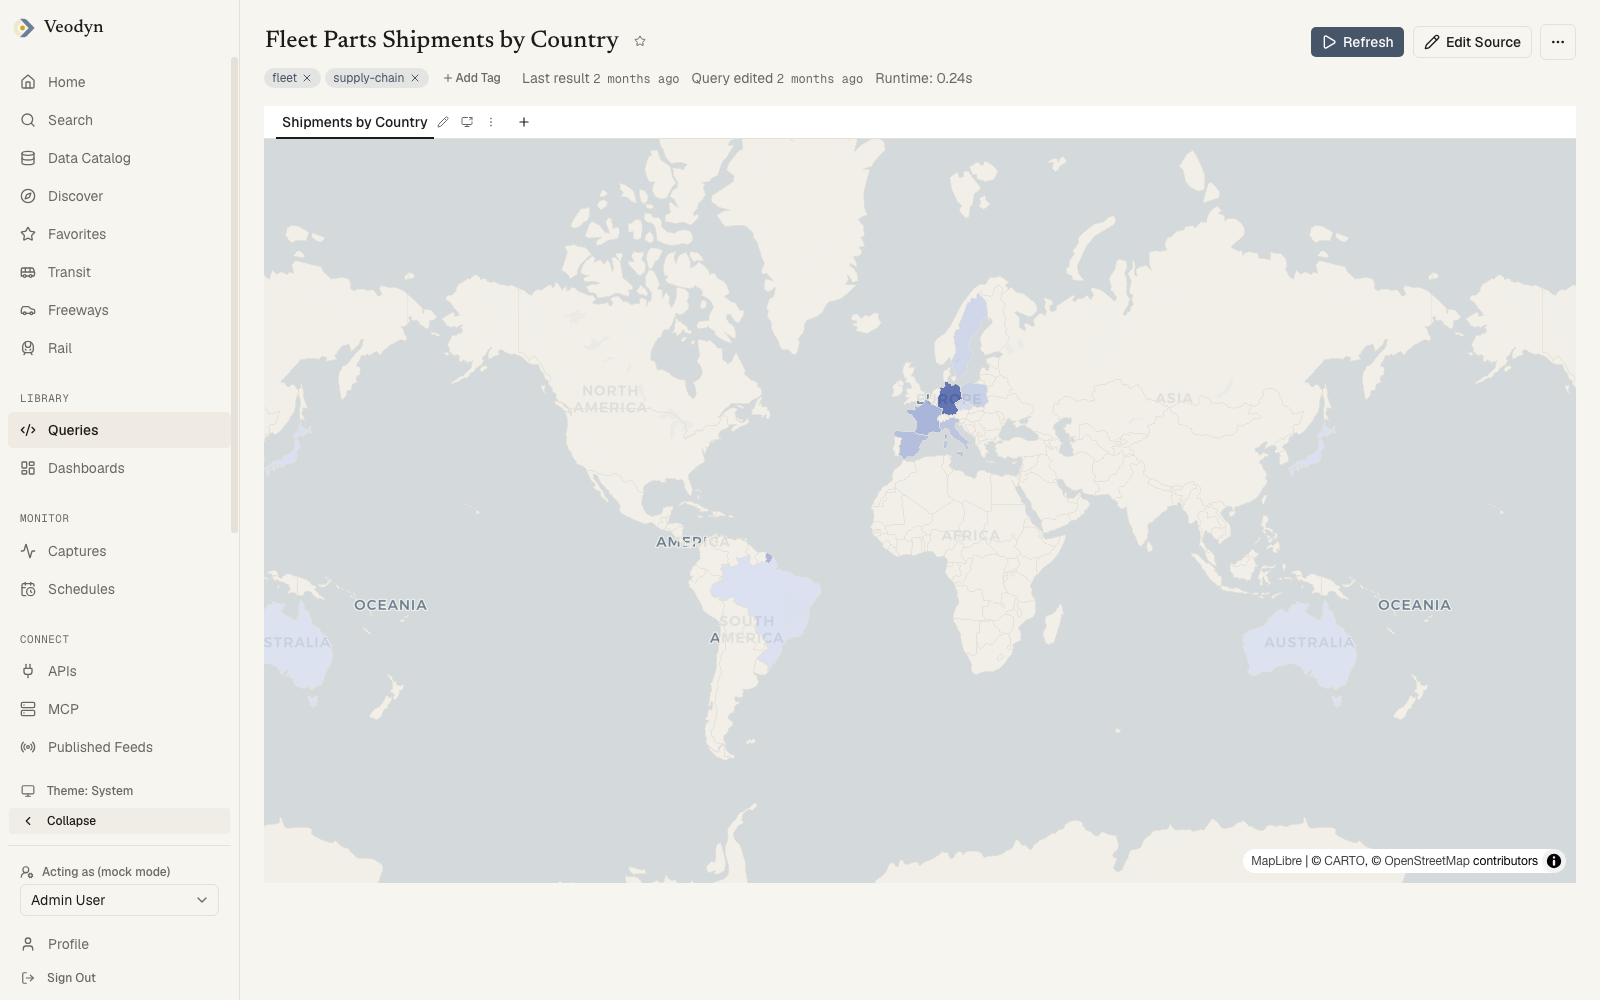Open the Profile page

click(119, 944)
